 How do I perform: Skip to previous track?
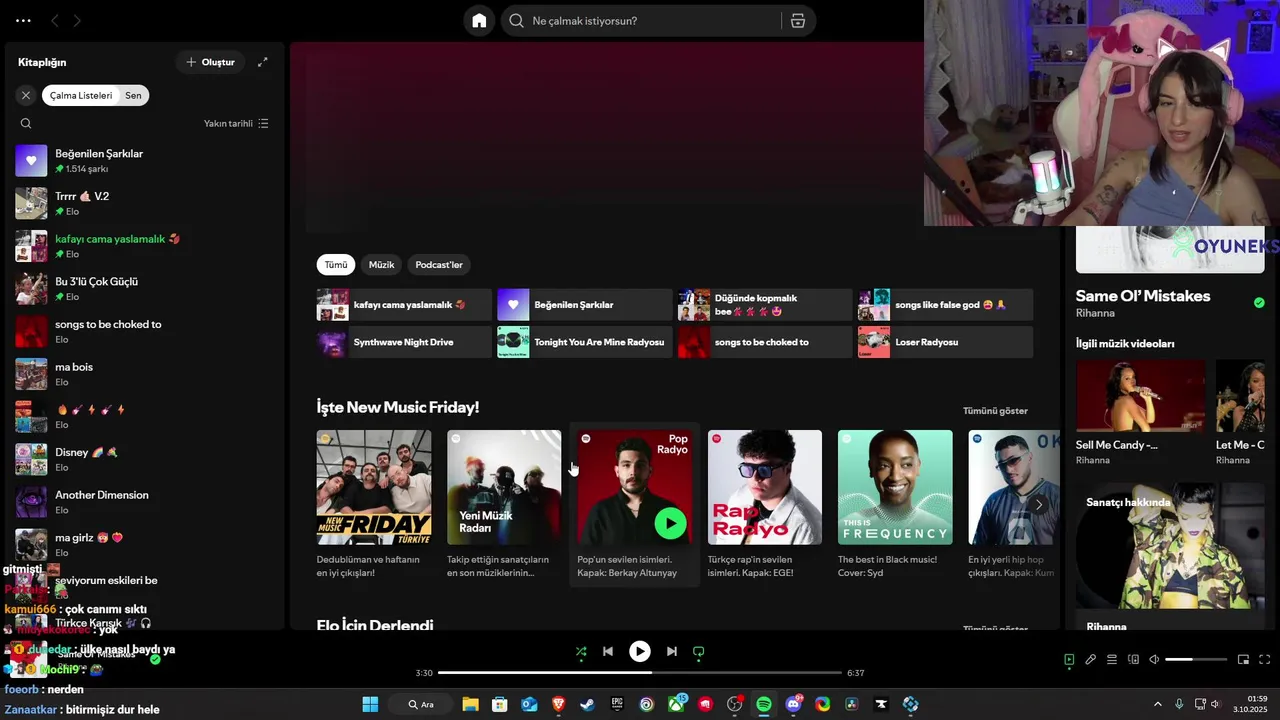click(607, 651)
